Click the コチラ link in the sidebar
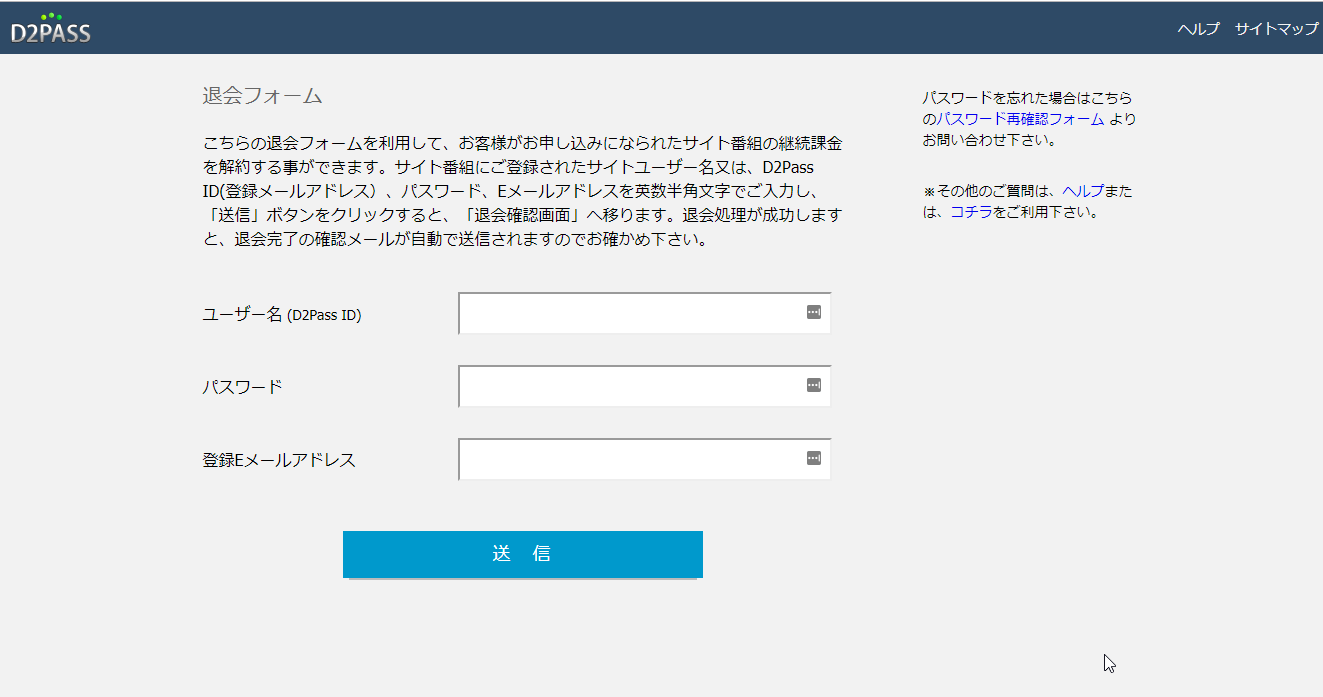The image size is (1323, 697). coord(971,212)
